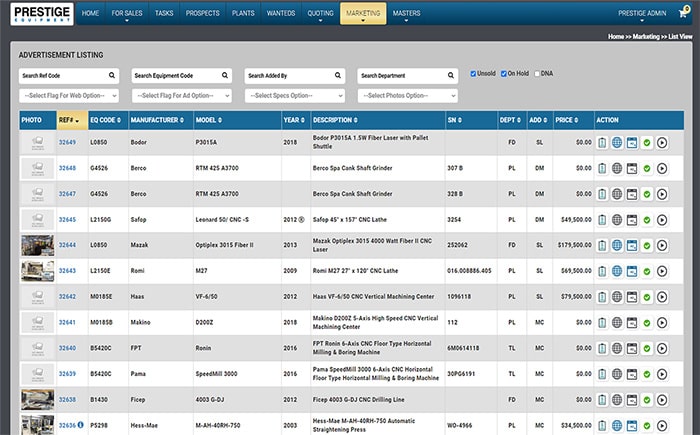Screen dimensions: 700x435
Task: Click ad window icon for ref 32647
Action: click(632, 194)
